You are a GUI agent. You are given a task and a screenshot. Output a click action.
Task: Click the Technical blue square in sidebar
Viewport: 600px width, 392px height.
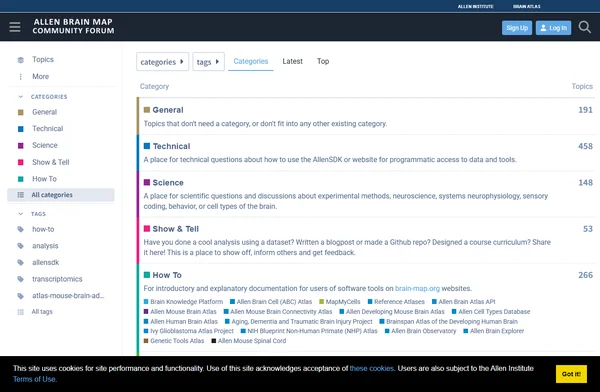tap(21, 129)
